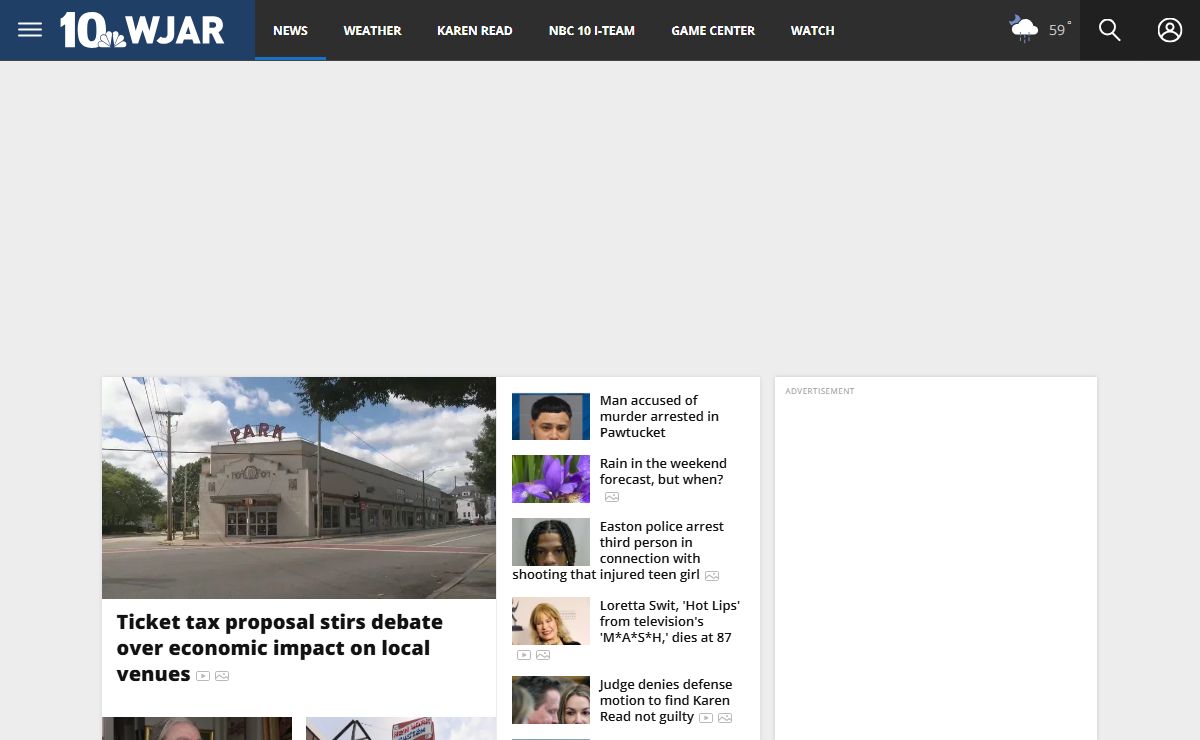This screenshot has width=1200, height=740.
Task: Click the Easton shooting suspect thumbnail
Action: [x=551, y=542]
